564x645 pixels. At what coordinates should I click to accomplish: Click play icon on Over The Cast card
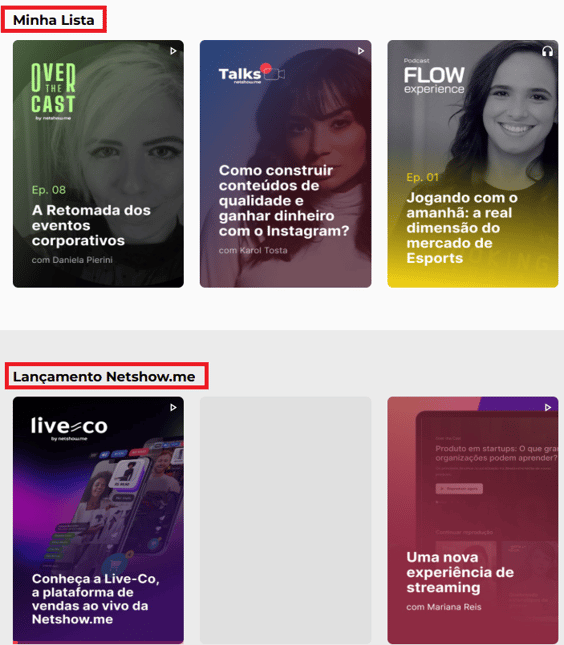[173, 51]
